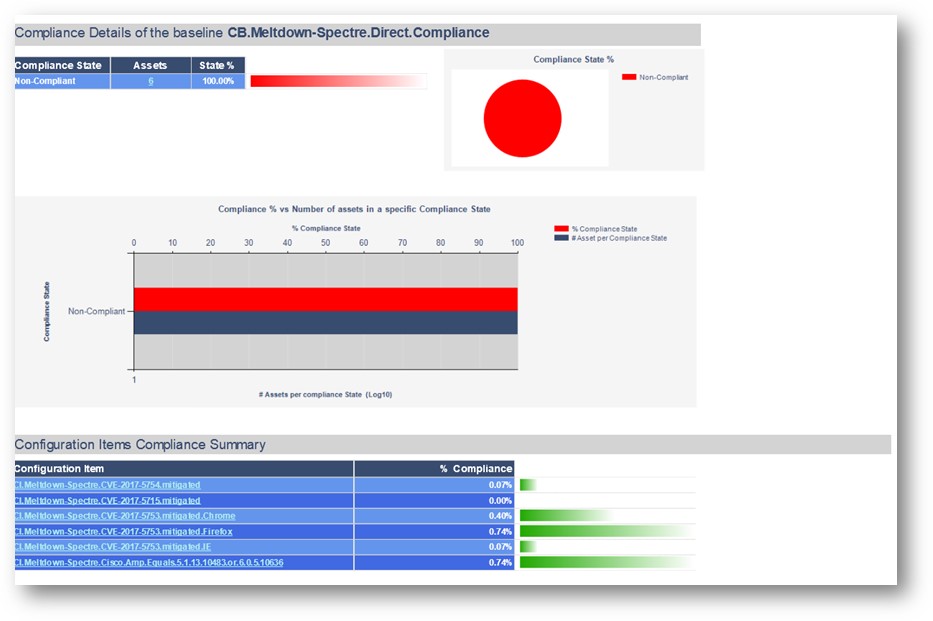Click the red % Compliance State legend swatch

(561, 228)
